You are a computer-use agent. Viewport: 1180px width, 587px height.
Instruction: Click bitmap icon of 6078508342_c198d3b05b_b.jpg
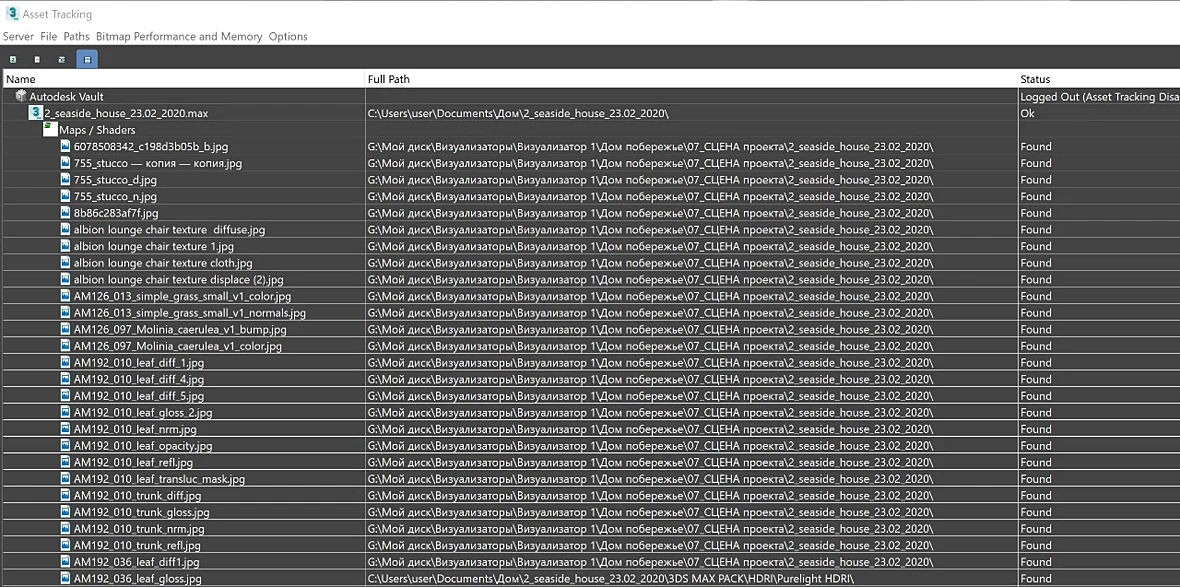[66, 146]
